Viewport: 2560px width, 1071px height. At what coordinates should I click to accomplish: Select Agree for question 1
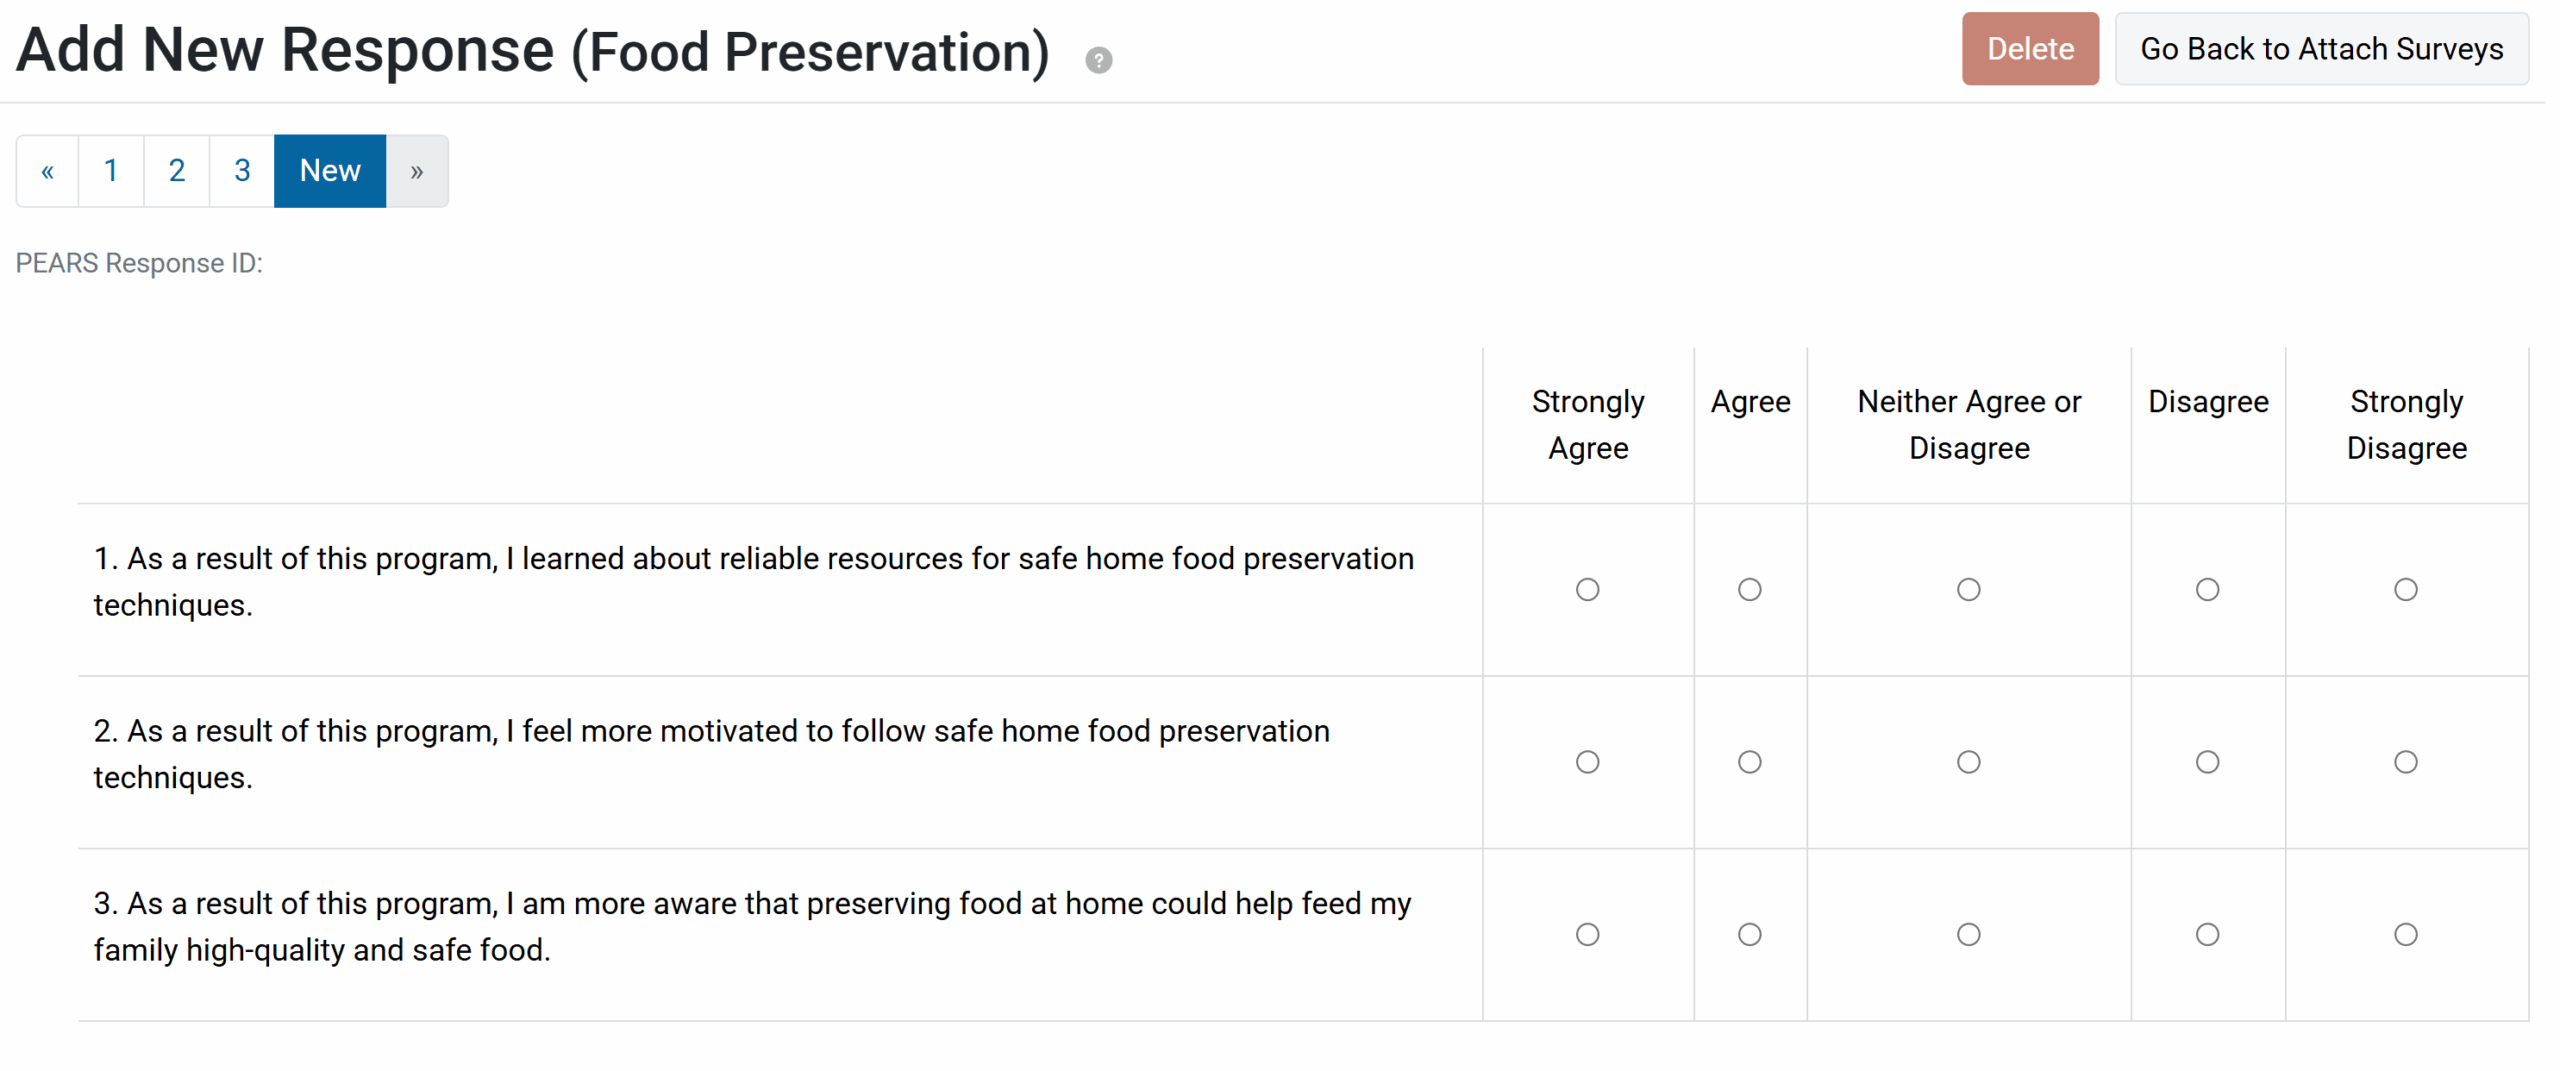1749,590
